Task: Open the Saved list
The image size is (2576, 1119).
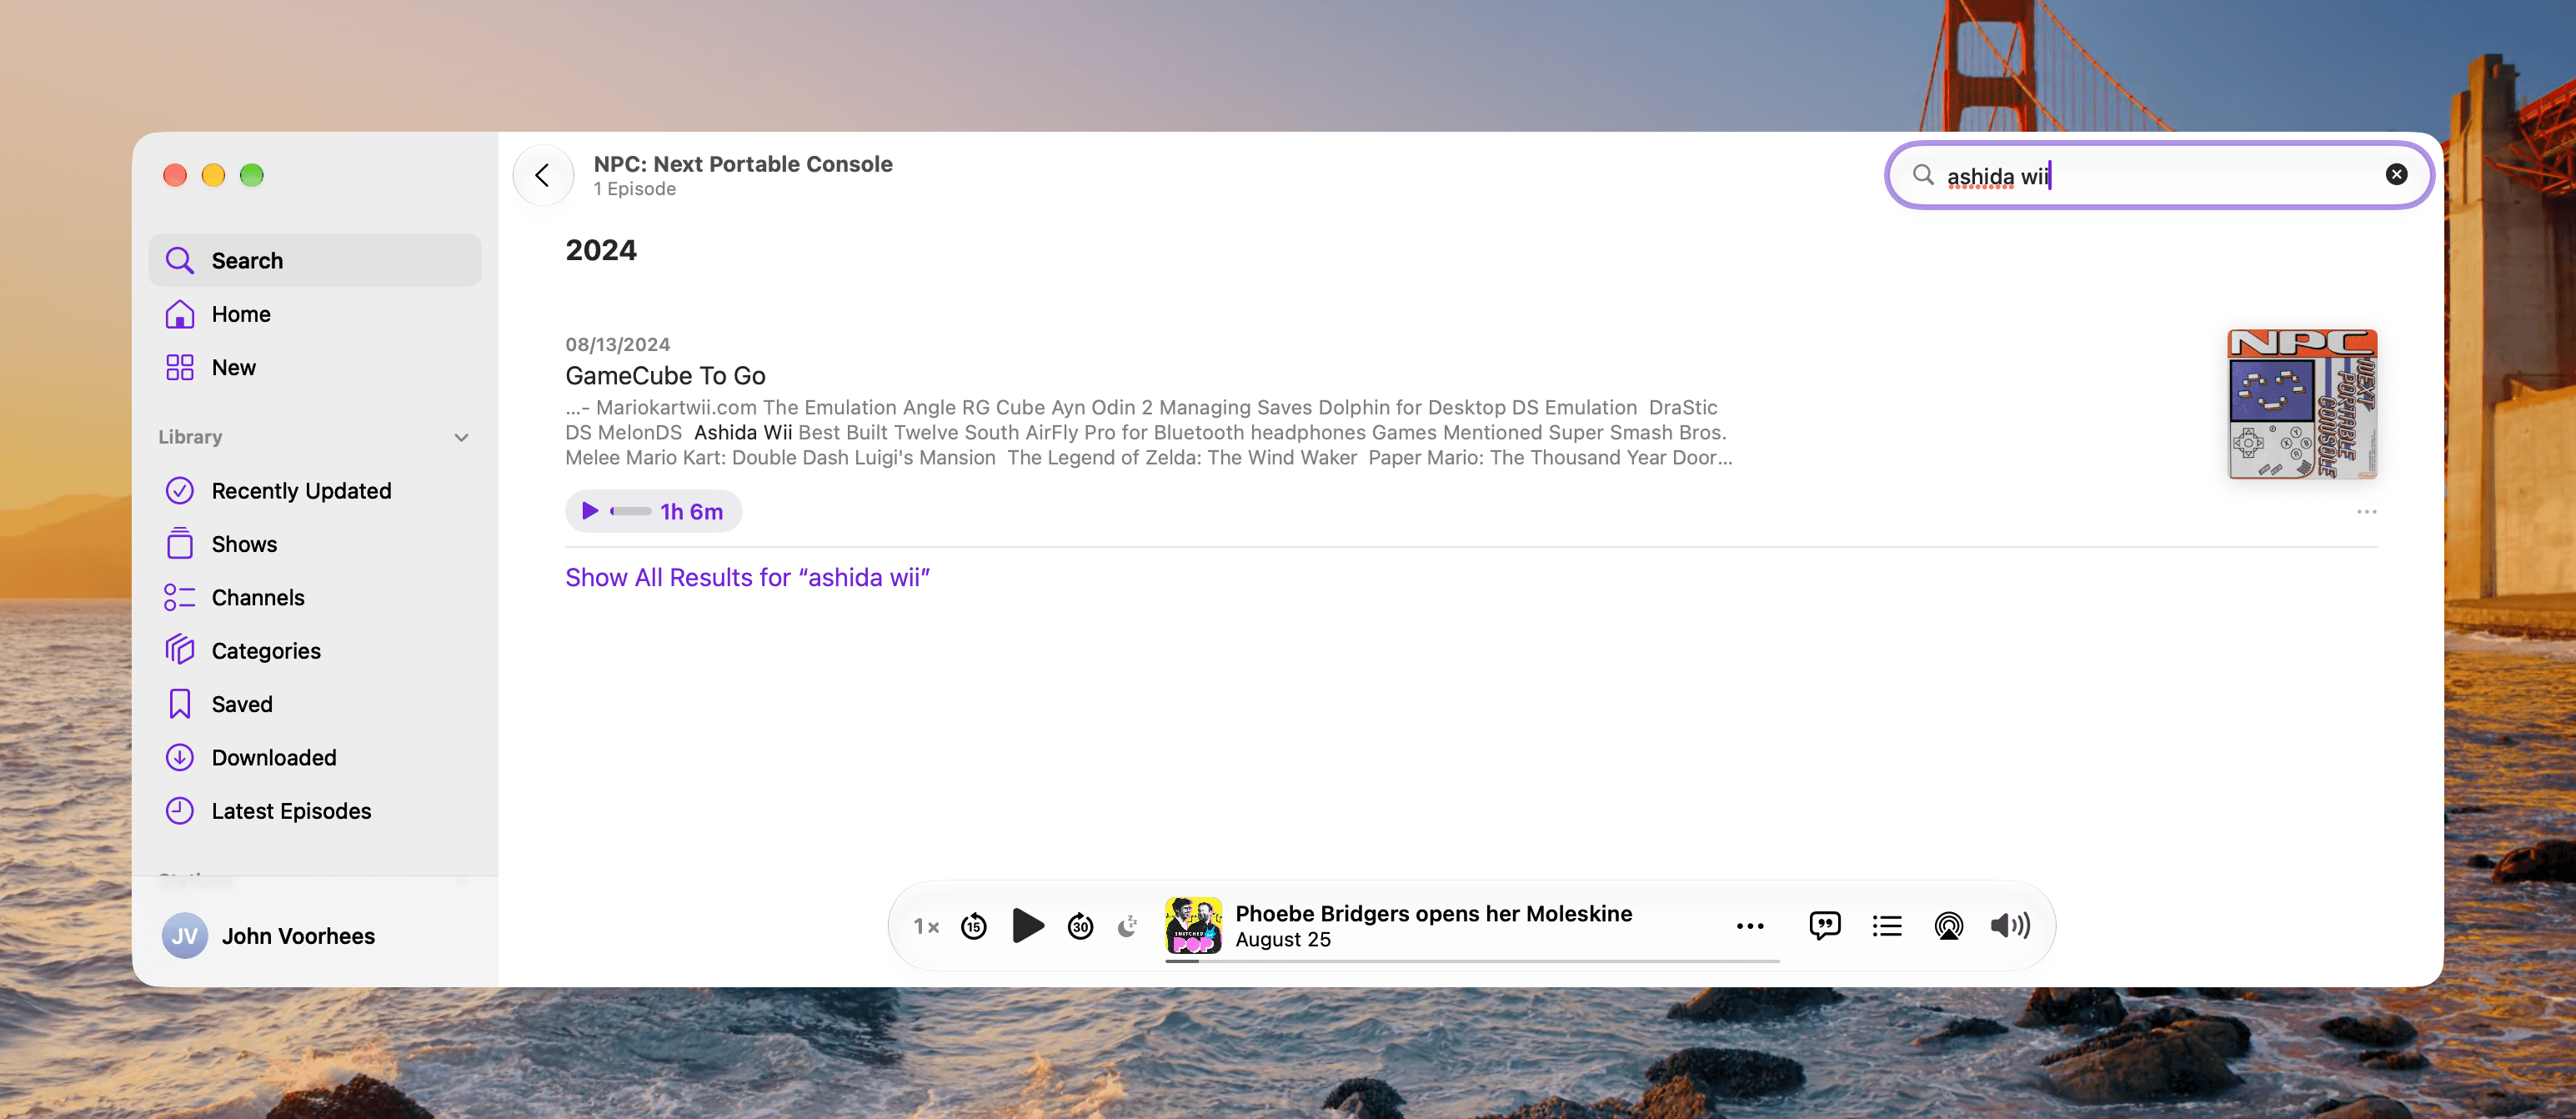Action: click(x=315, y=704)
